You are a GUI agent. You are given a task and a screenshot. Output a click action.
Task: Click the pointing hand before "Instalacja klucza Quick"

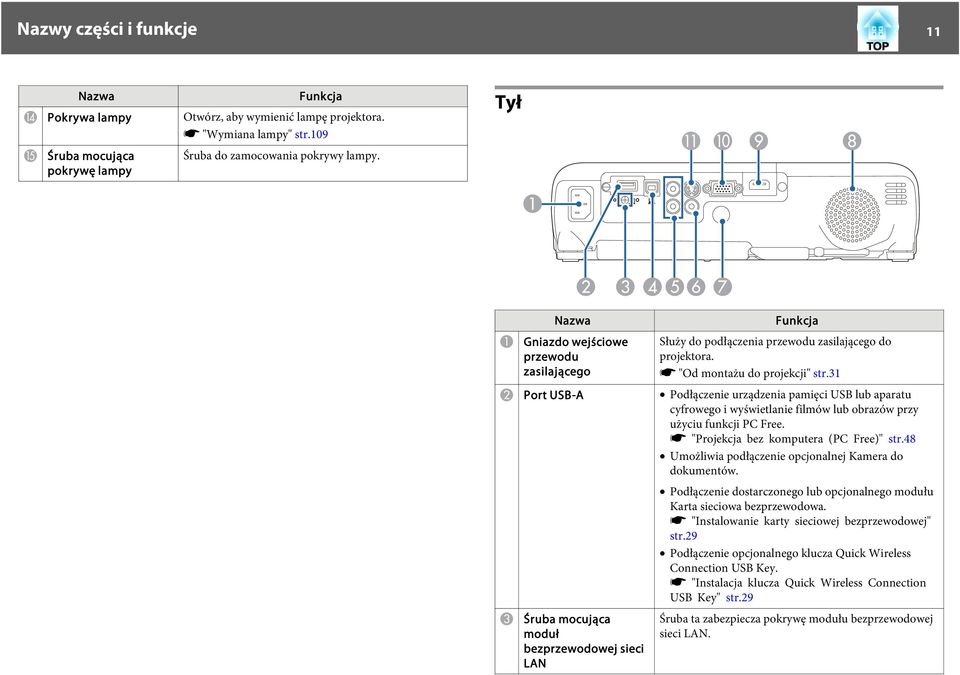(x=678, y=583)
